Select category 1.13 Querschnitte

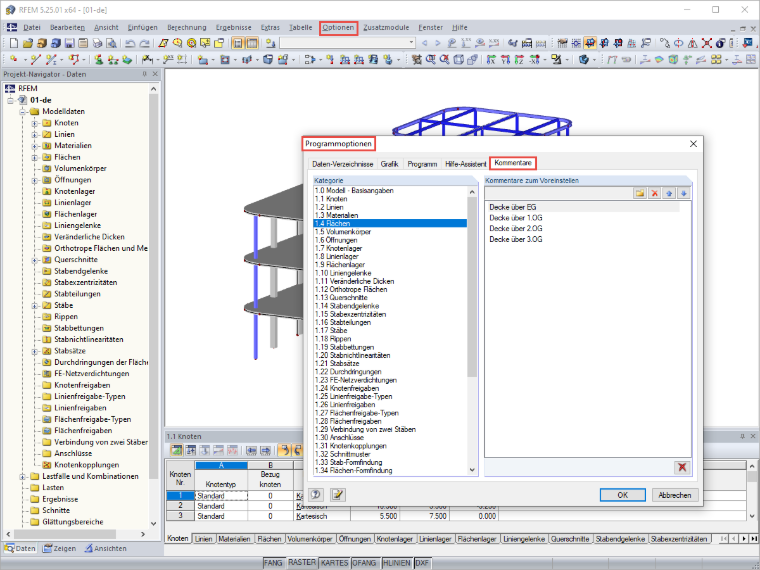(x=341, y=298)
